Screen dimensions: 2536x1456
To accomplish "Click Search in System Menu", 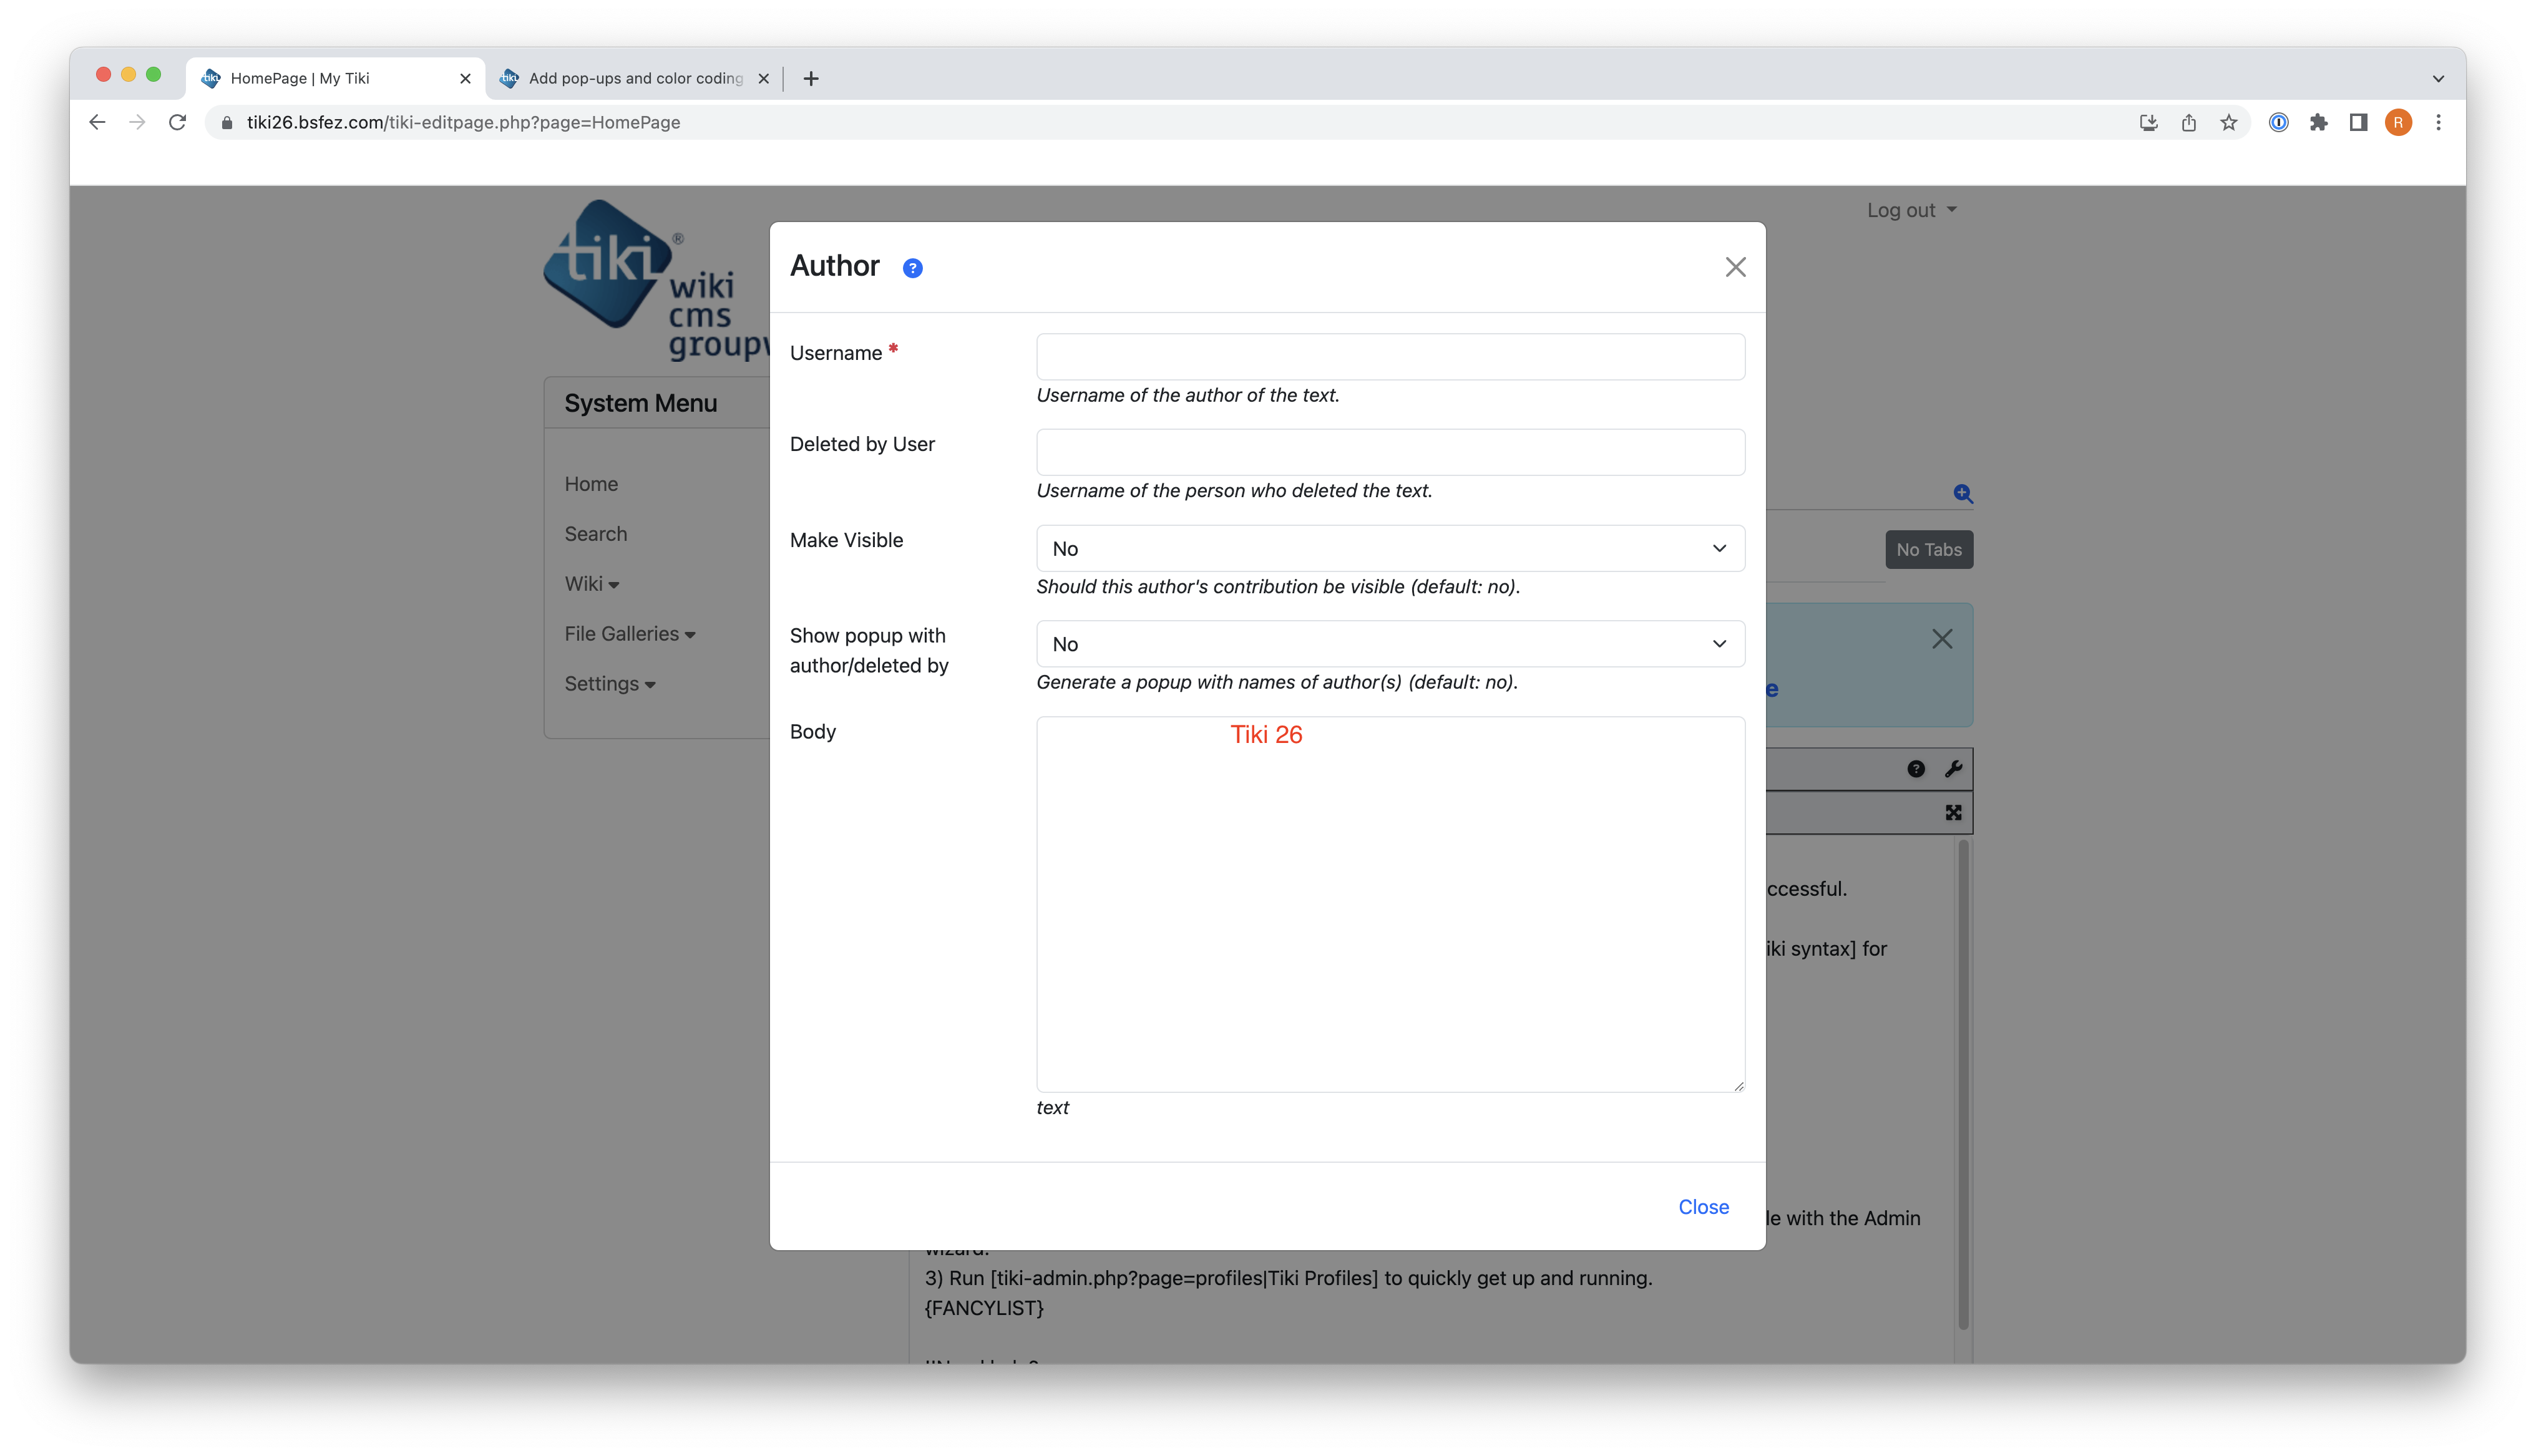I will click(595, 534).
